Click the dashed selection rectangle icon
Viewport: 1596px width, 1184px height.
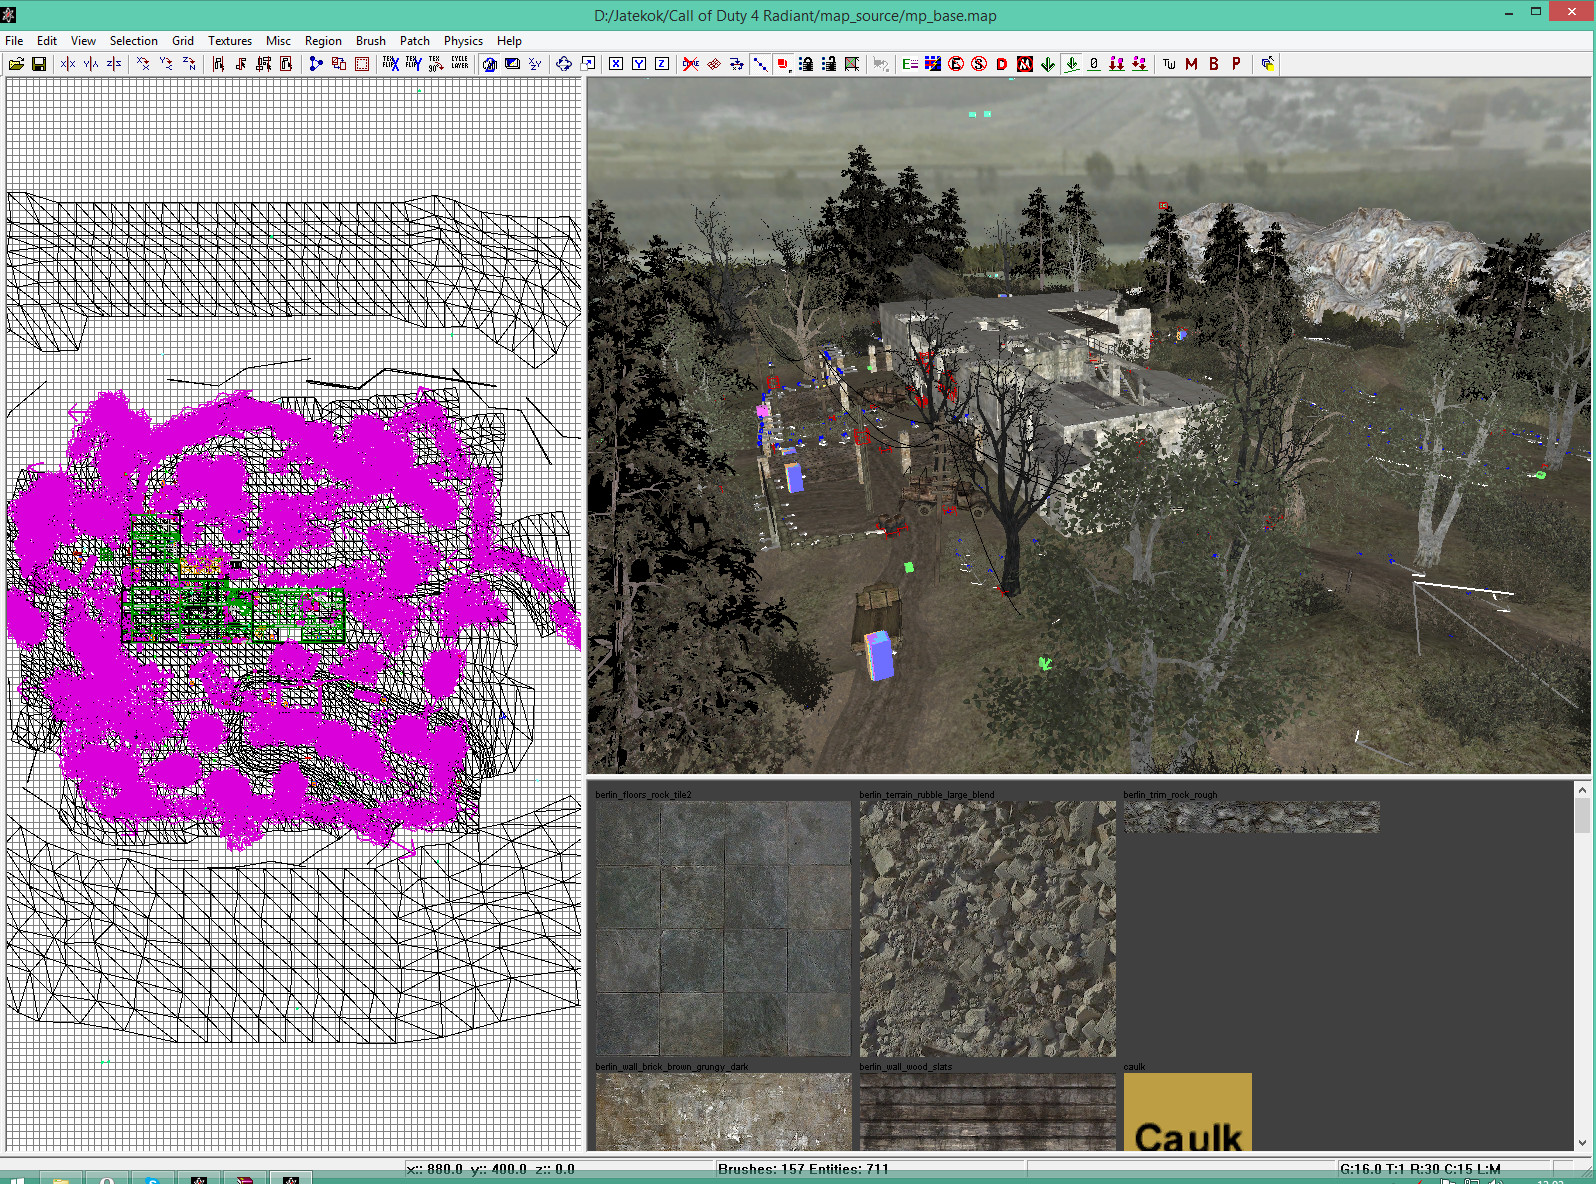362,64
